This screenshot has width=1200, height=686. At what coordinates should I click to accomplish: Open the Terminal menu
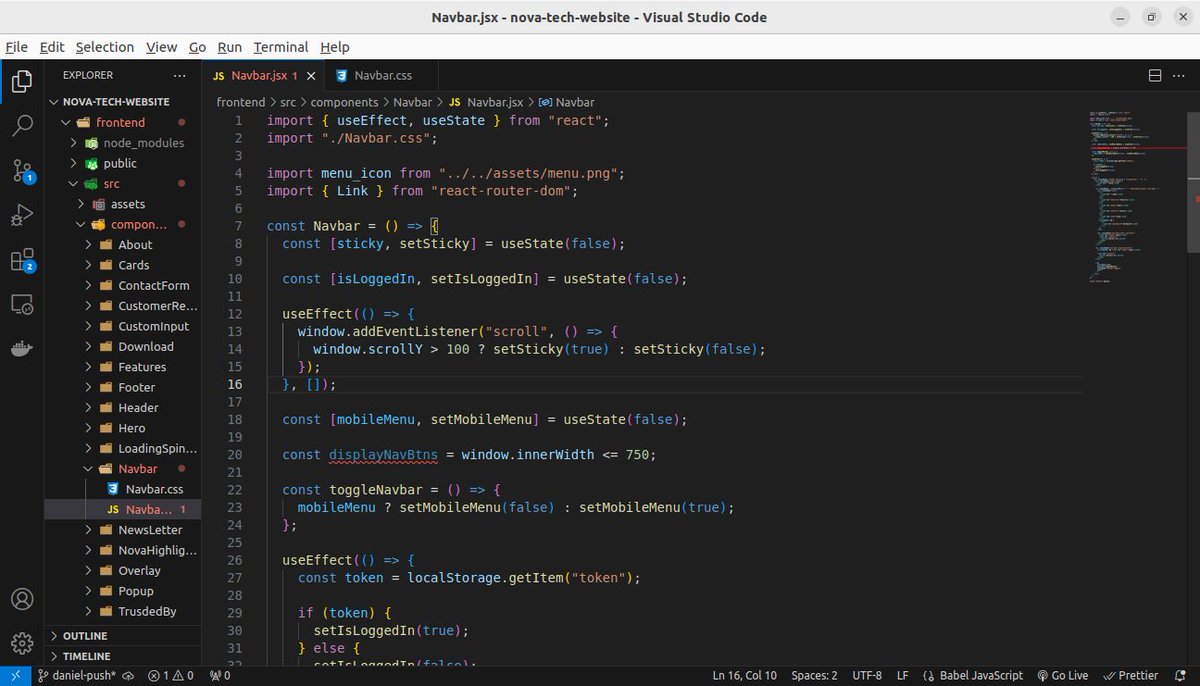281,47
